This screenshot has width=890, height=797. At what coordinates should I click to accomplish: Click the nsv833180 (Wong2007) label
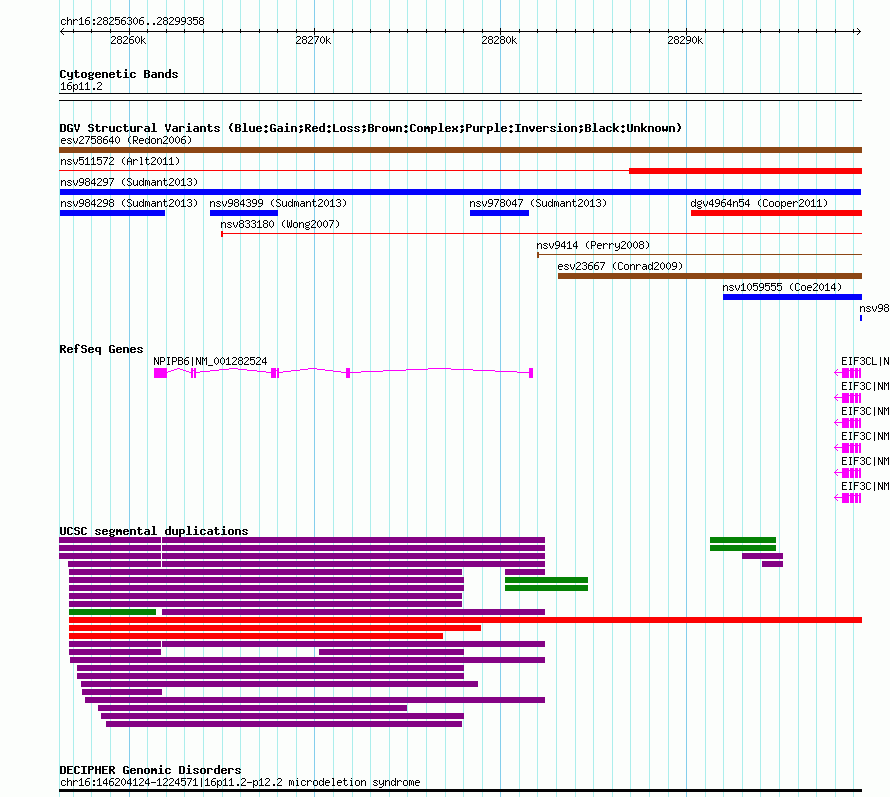[x=280, y=224]
